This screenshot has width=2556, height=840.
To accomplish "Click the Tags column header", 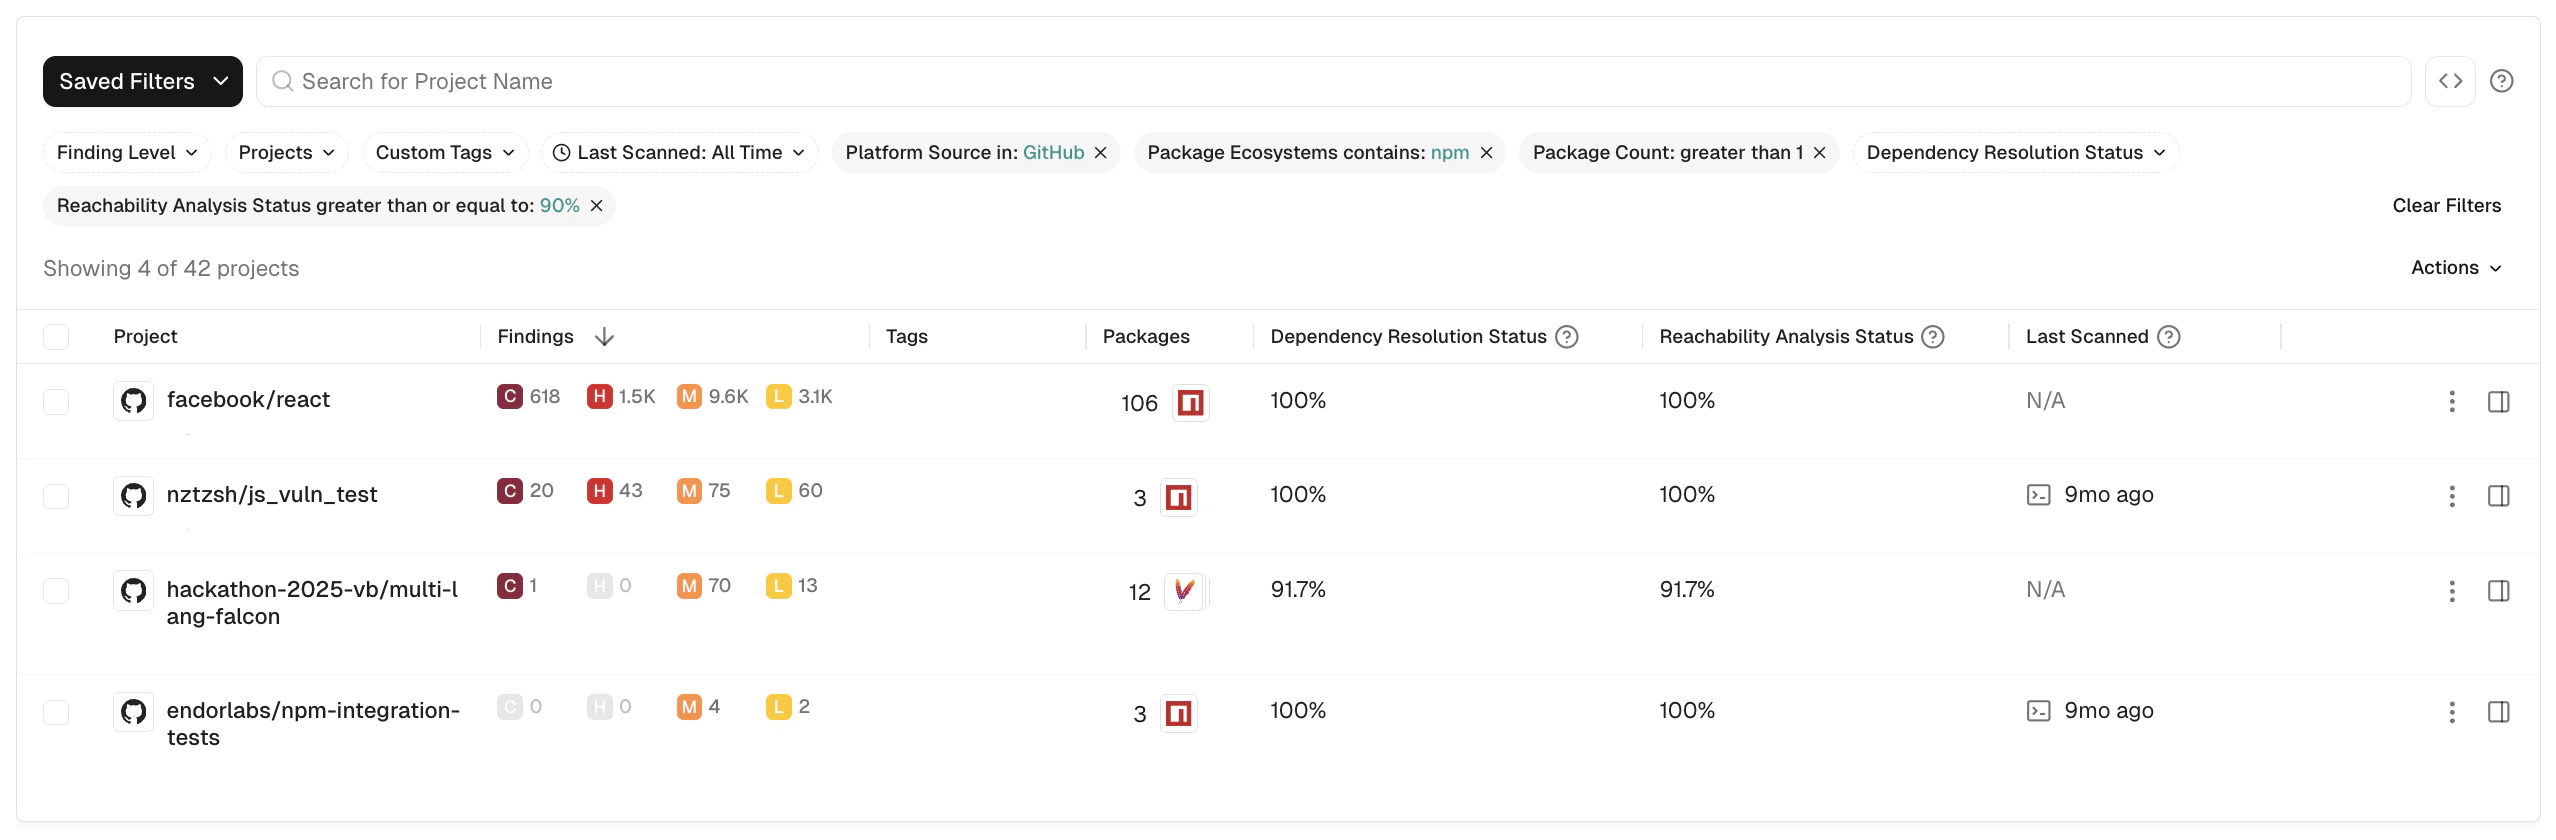I will point(907,337).
